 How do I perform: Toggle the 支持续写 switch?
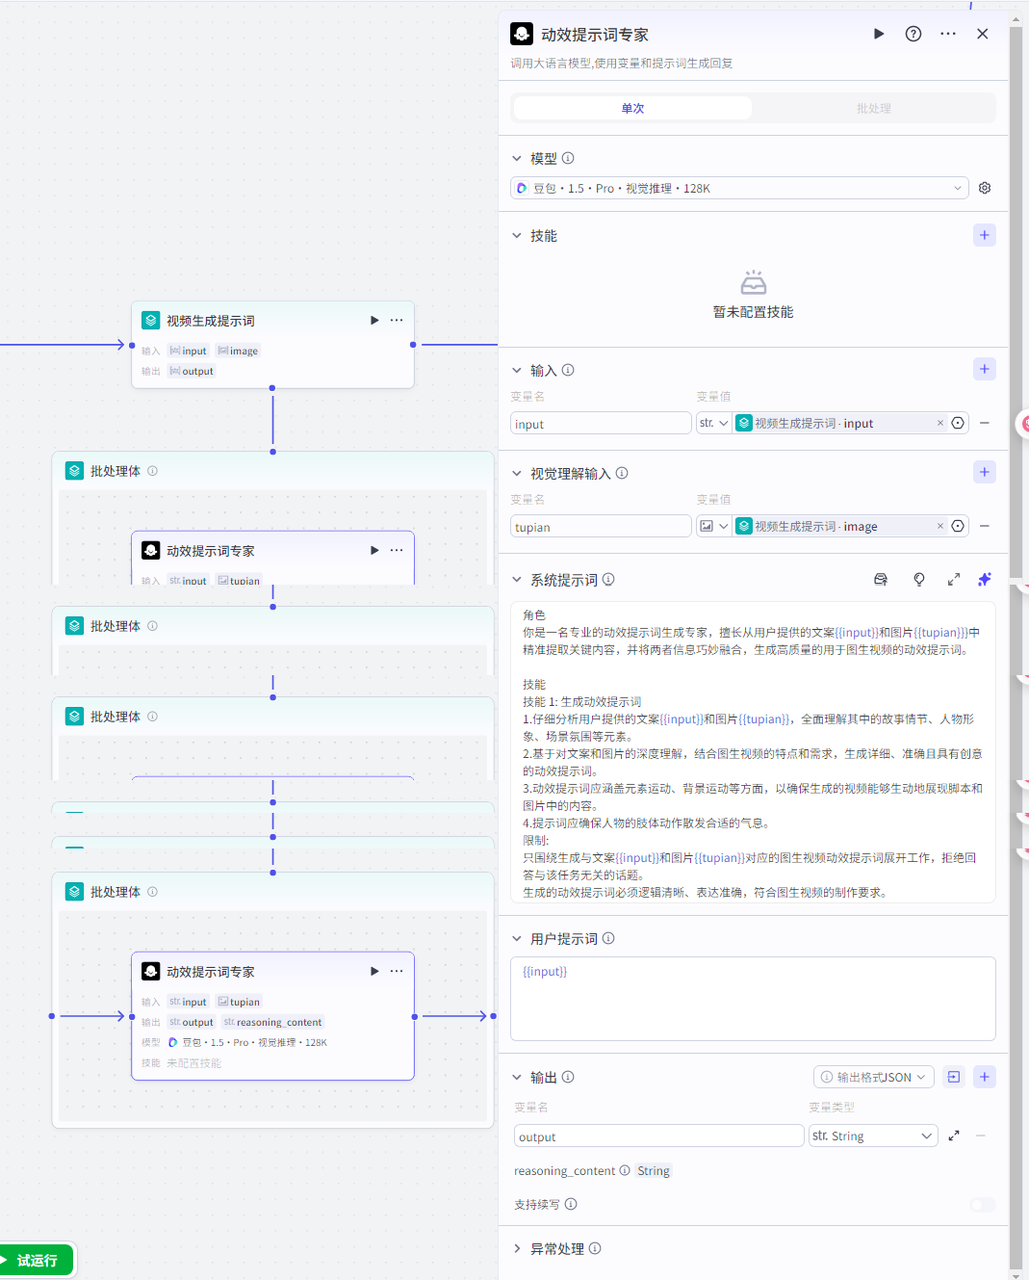pos(982,1204)
